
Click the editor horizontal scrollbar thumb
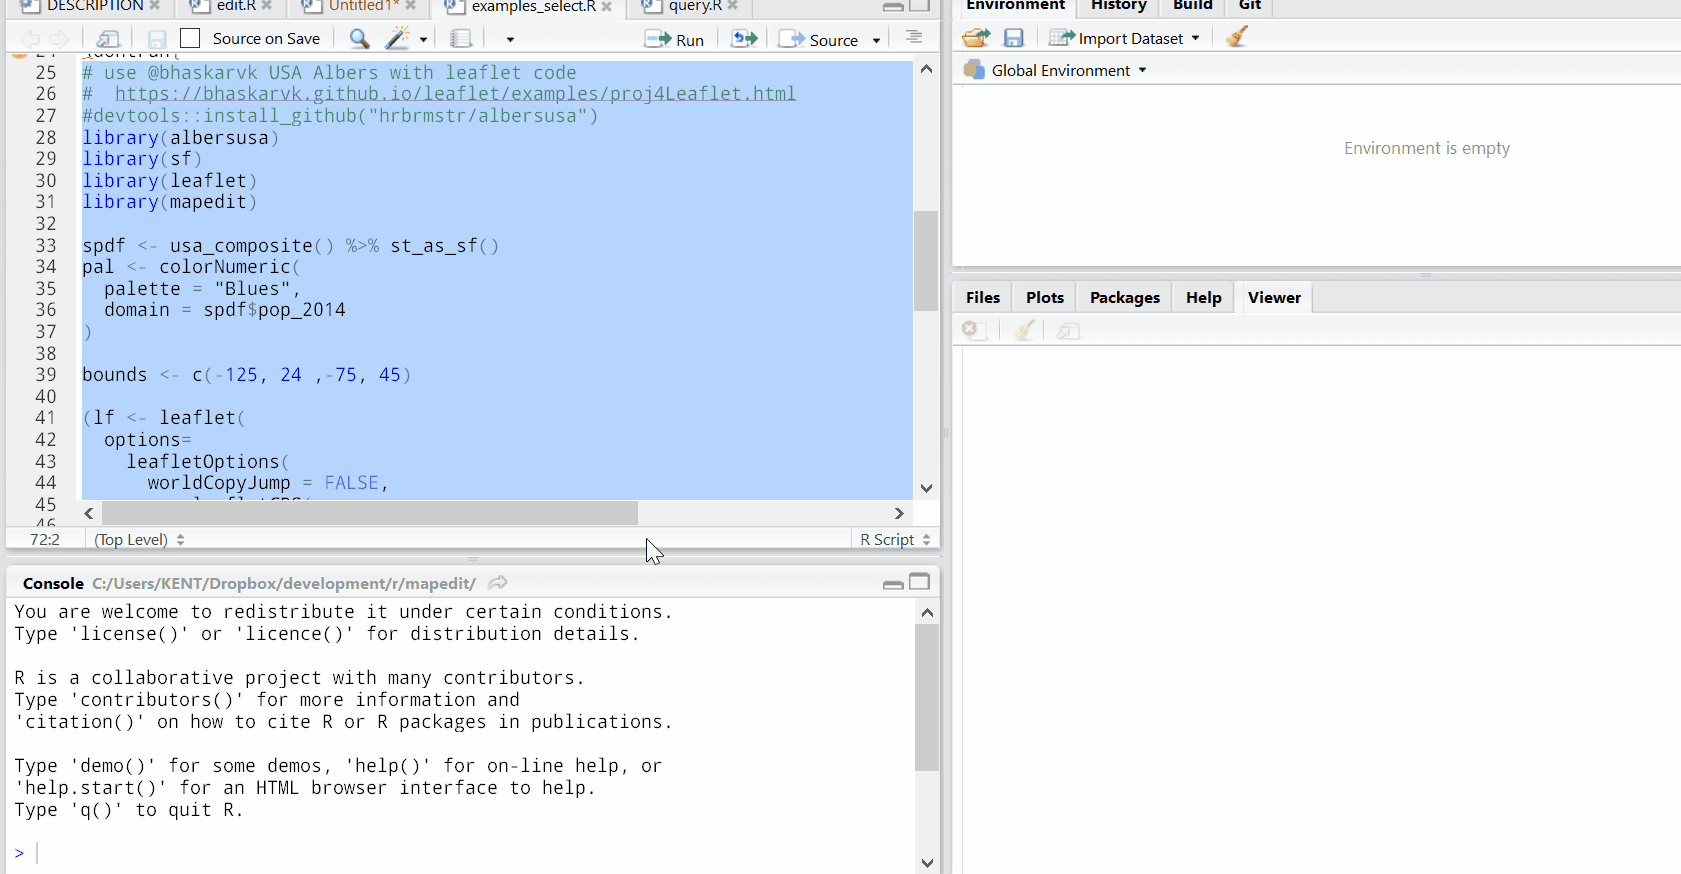click(370, 513)
